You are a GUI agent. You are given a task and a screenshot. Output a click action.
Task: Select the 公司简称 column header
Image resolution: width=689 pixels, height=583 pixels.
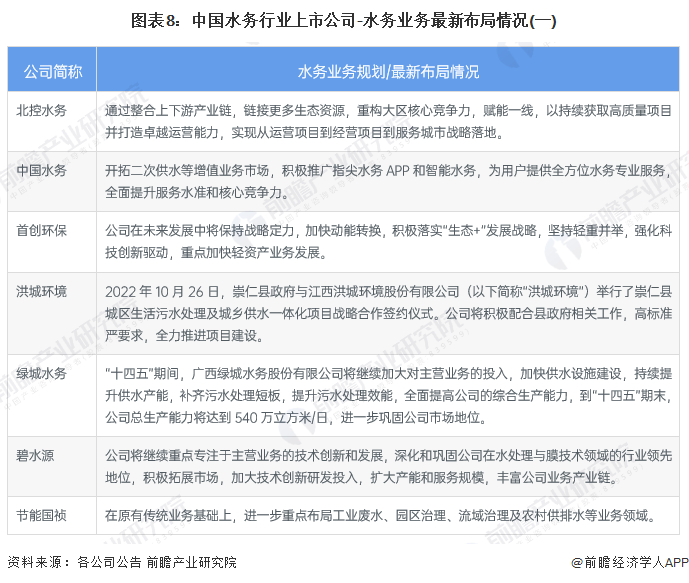[x=52, y=71]
